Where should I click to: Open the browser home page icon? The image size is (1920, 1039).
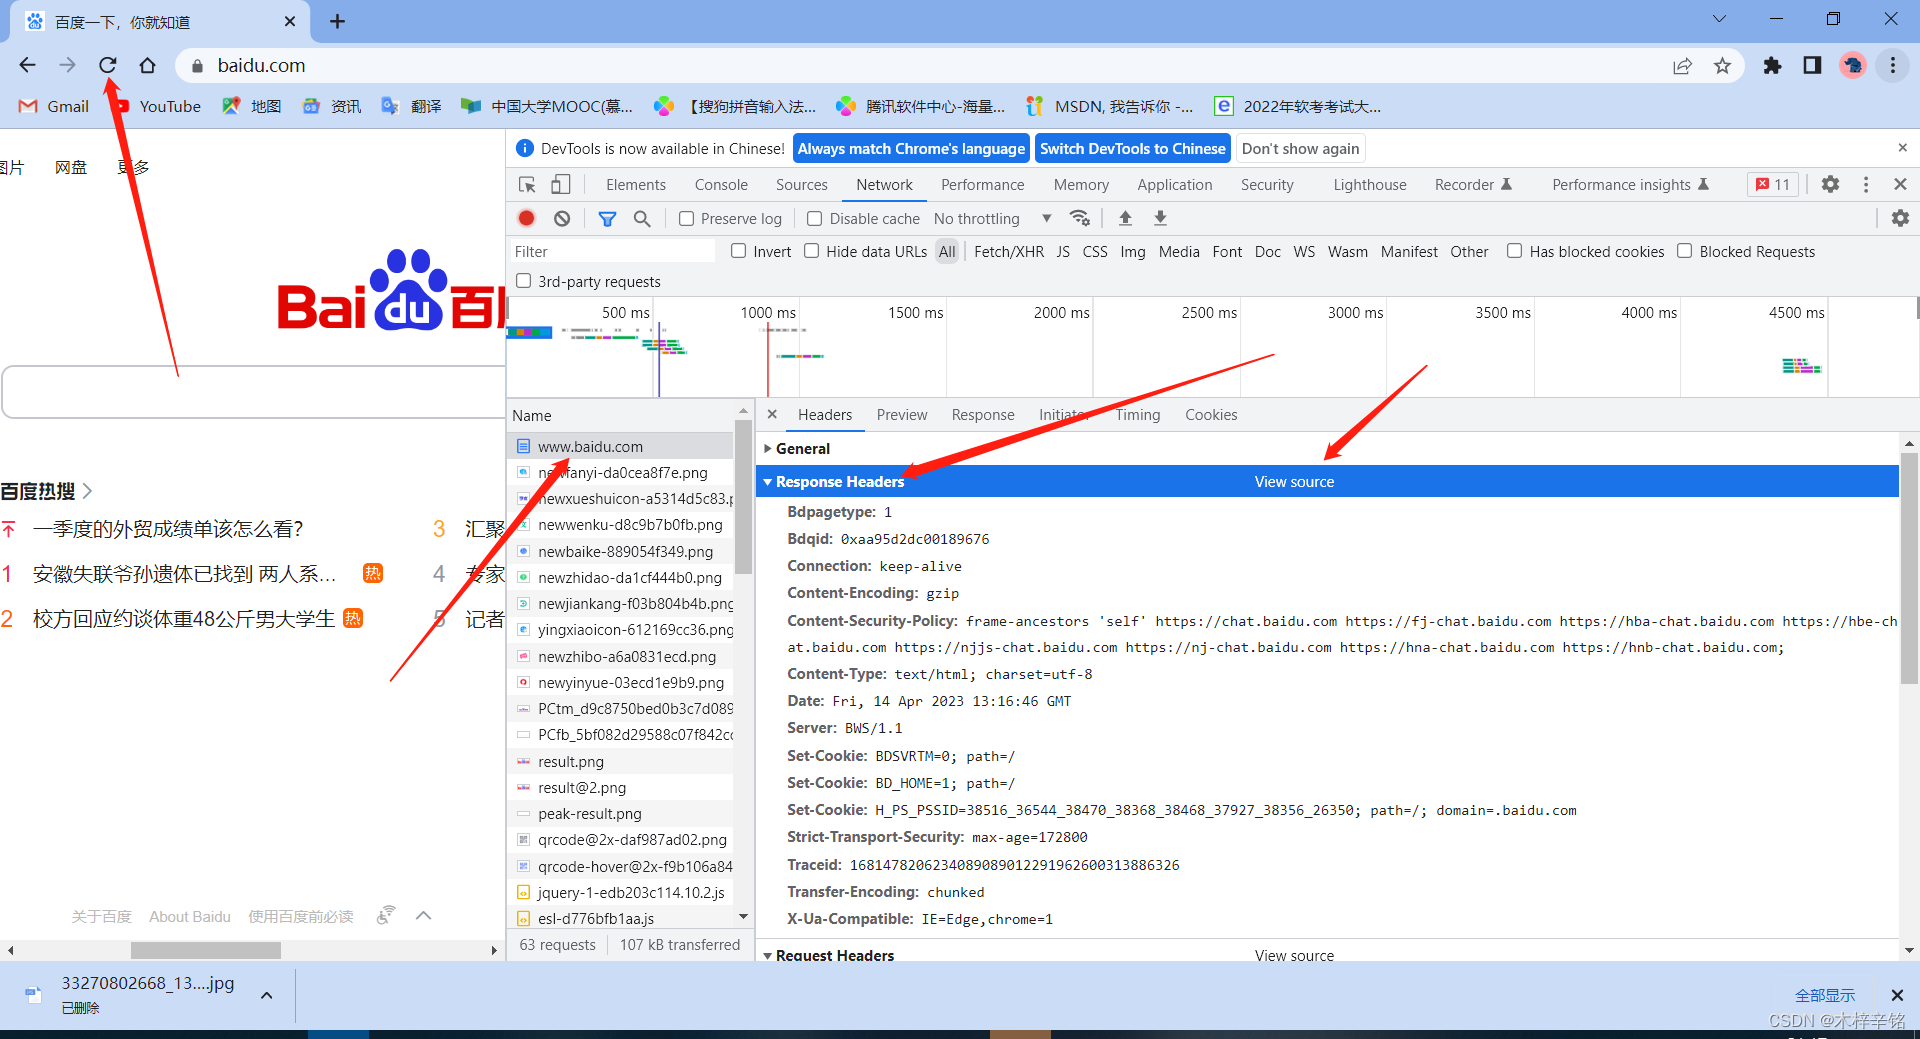(147, 65)
